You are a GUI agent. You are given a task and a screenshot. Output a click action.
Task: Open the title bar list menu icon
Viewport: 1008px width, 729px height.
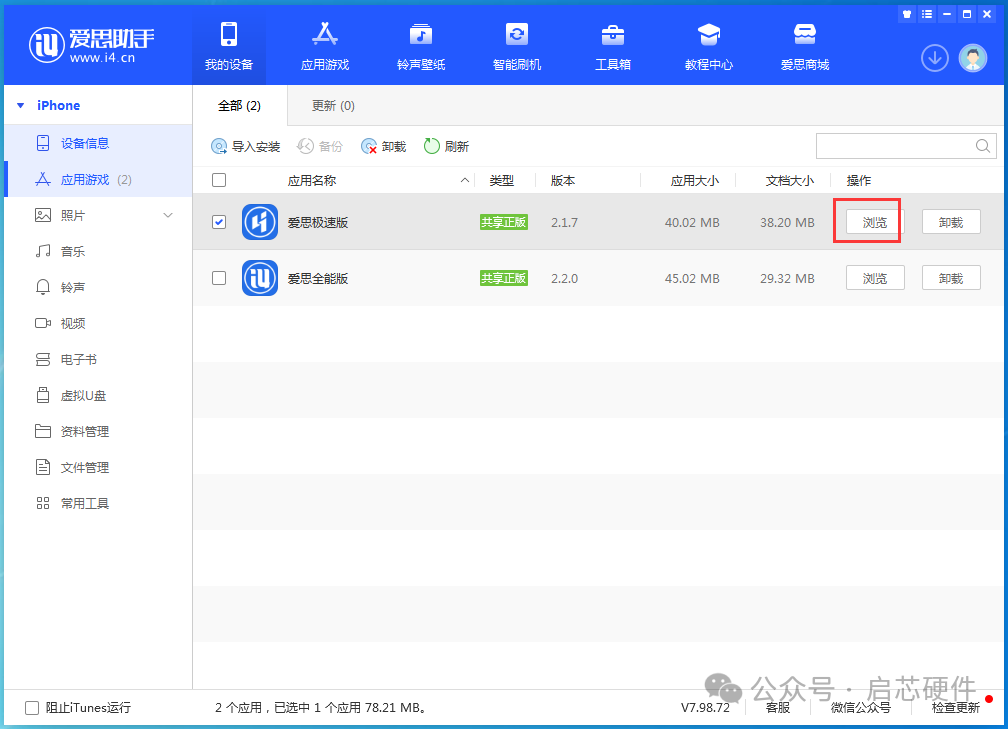(x=926, y=14)
